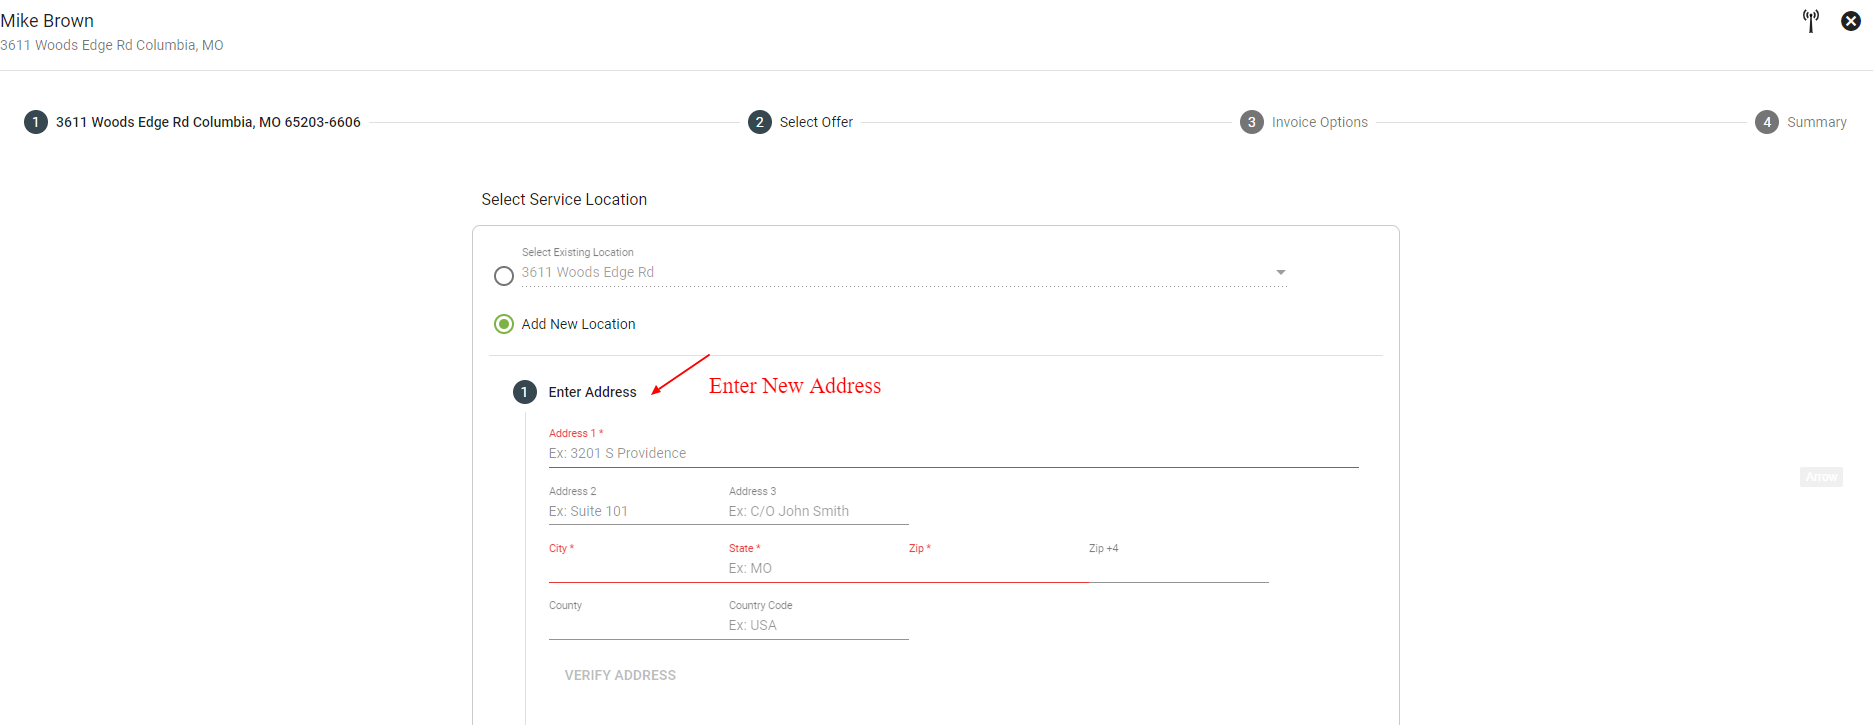Click into the Address 2 field

638,511
